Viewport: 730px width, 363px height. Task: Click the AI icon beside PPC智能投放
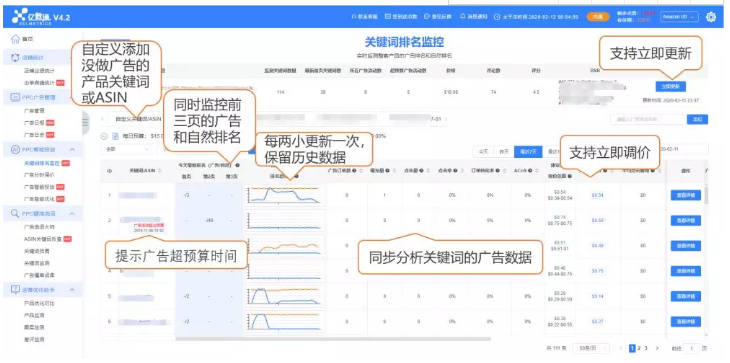coord(15,149)
